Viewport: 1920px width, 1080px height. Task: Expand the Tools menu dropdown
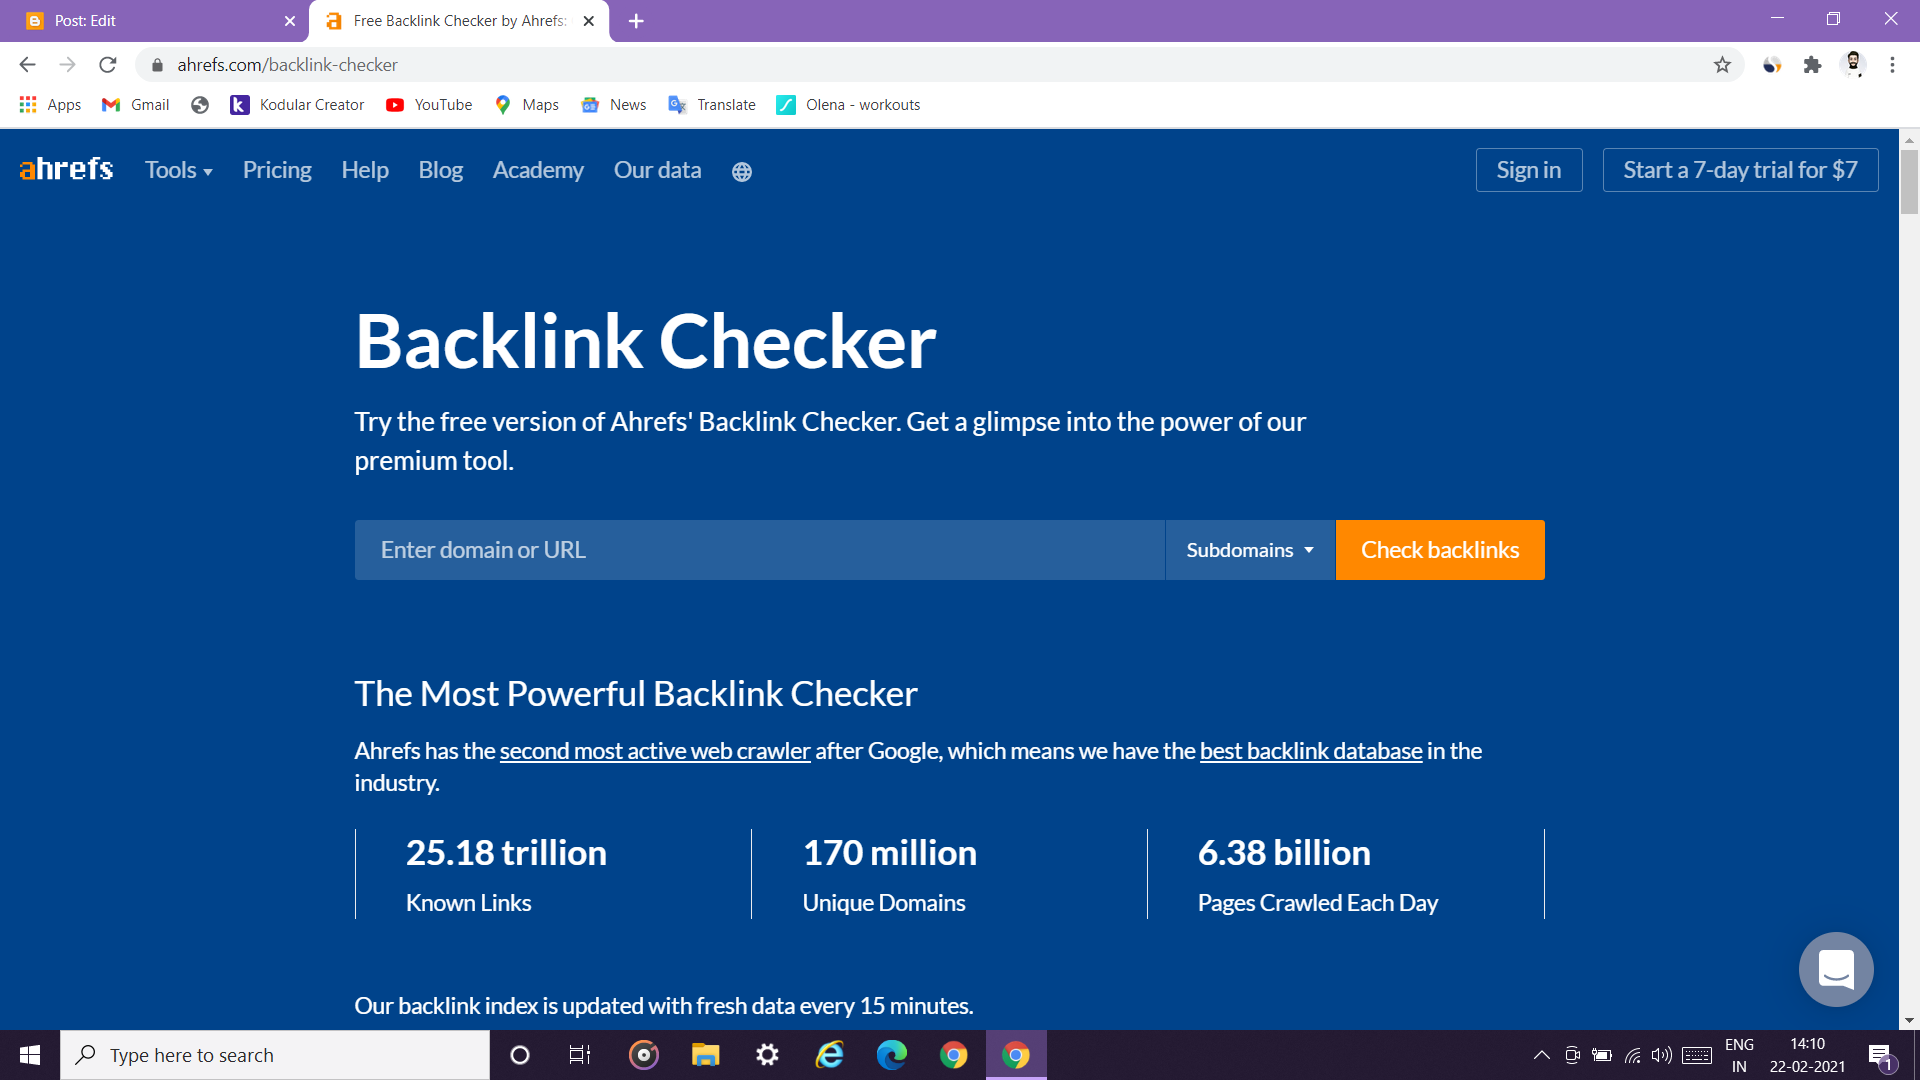[x=178, y=170]
